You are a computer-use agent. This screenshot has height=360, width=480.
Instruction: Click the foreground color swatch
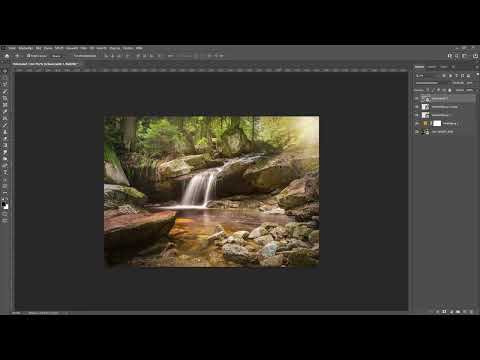3,204
